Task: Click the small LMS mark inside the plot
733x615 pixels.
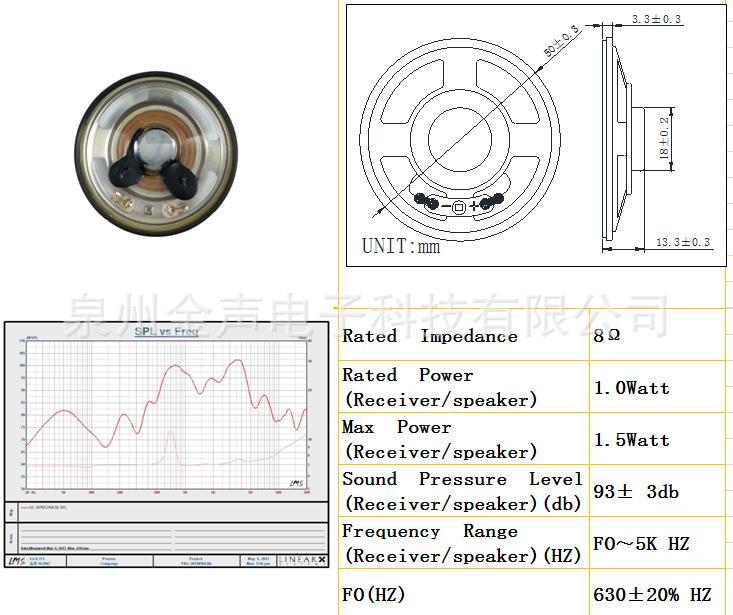Action: [x=294, y=484]
